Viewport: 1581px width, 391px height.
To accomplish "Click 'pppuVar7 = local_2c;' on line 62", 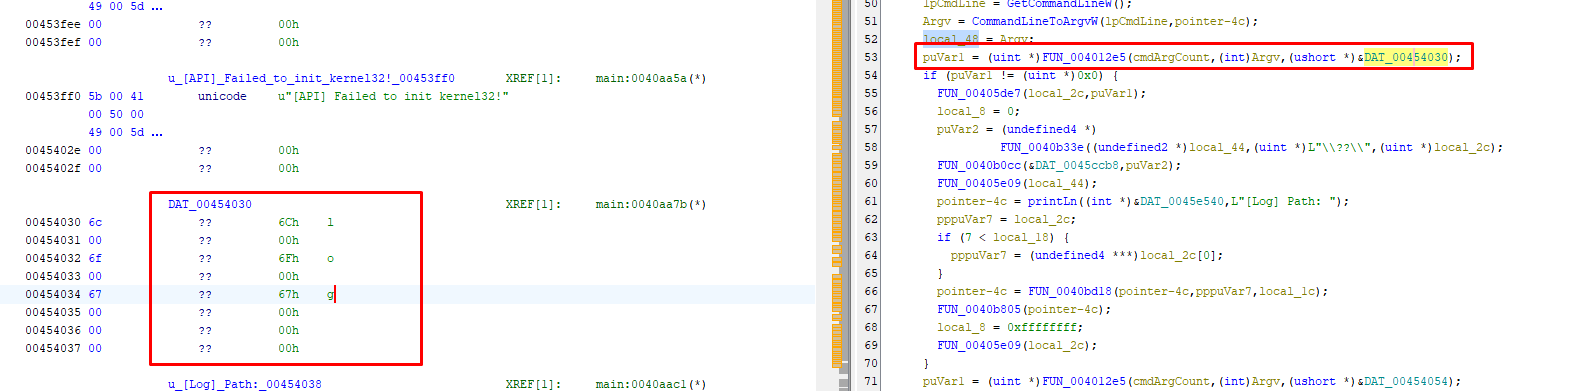I will click(x=1007, y=219).
